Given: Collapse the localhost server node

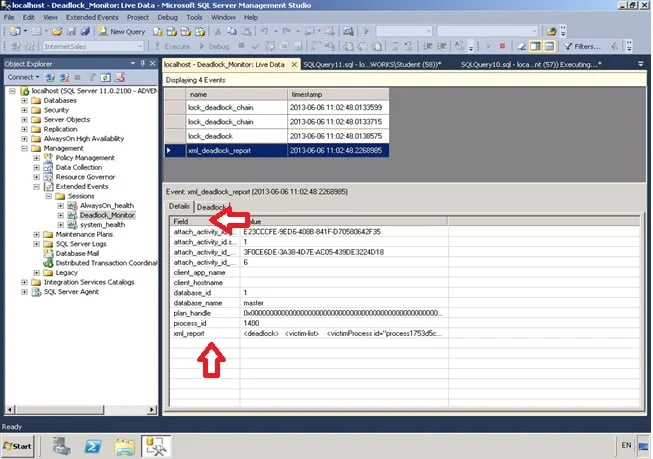Looking at the screenshot, I should pyautogui.click(x=12, y=91).
